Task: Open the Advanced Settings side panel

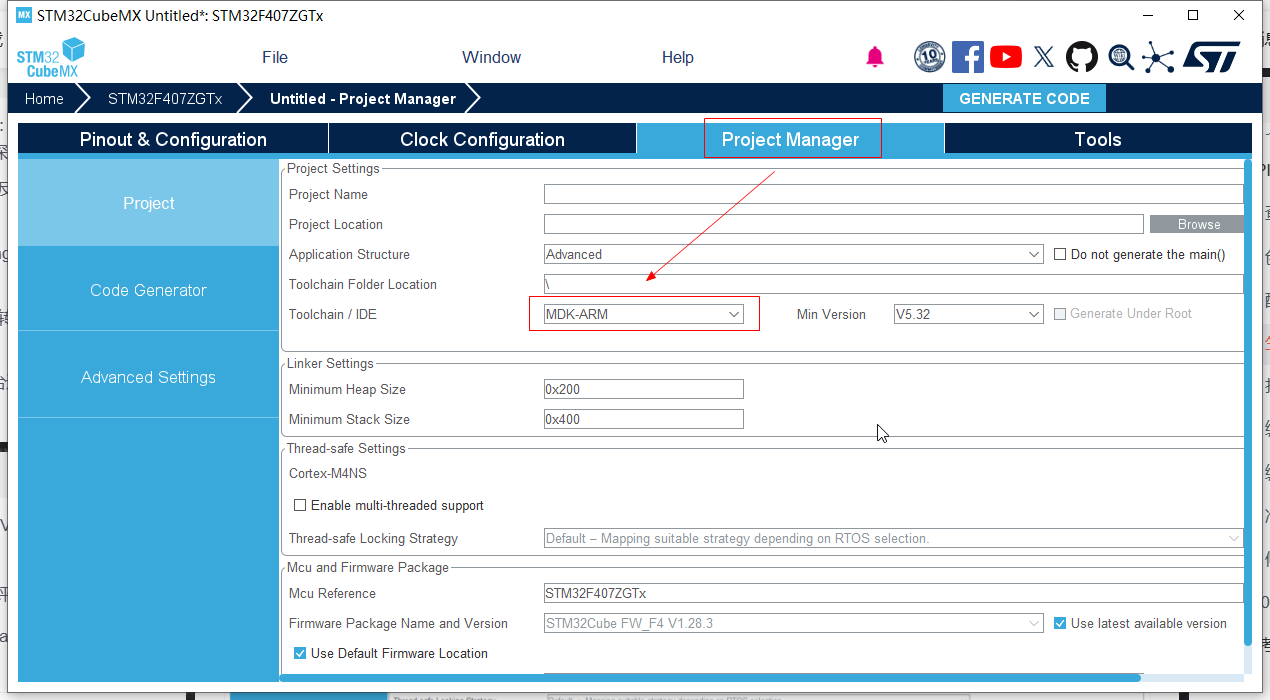Action: point(149,377)
